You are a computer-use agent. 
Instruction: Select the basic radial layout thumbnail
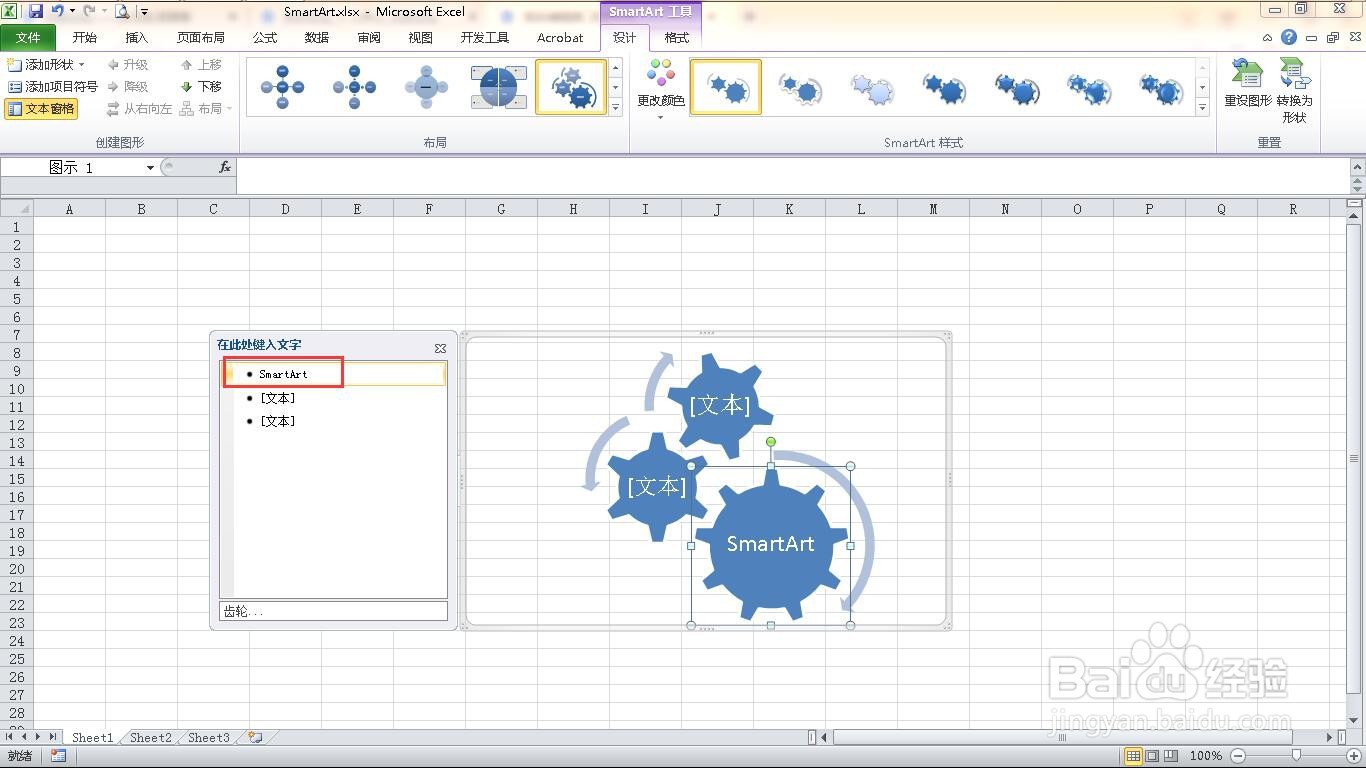point(282,87)
